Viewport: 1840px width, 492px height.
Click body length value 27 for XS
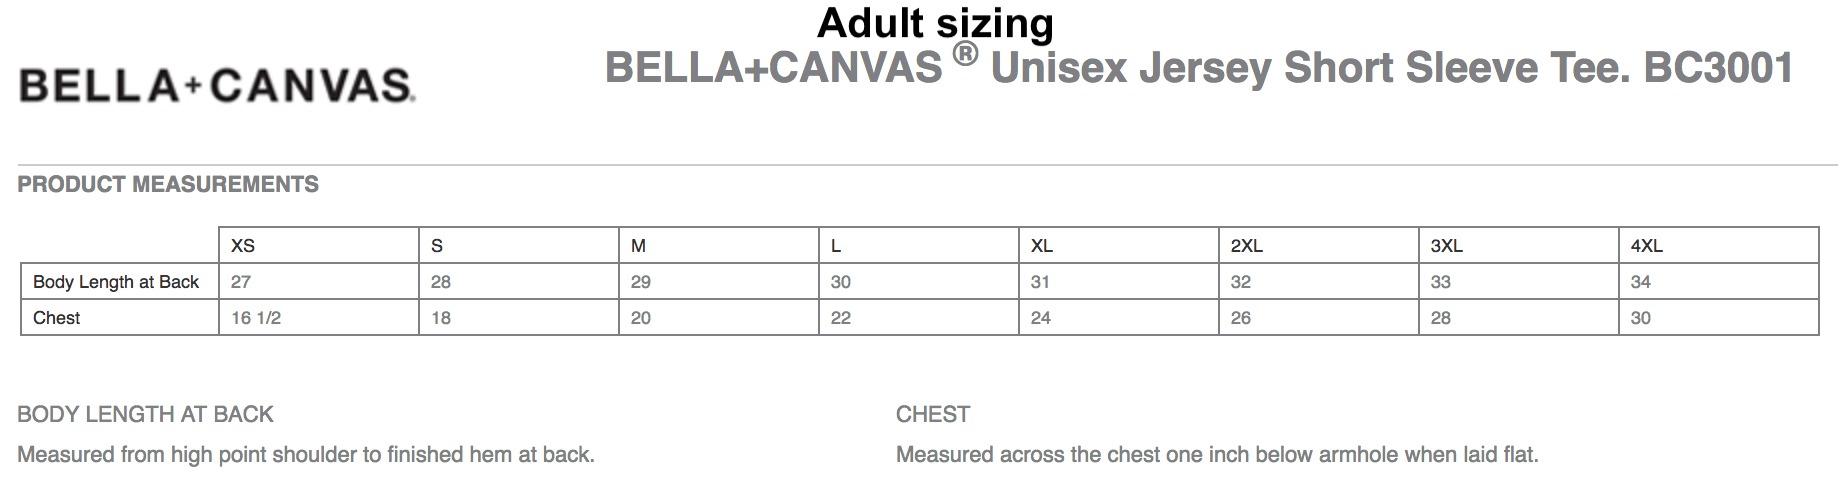coord(241,282)
